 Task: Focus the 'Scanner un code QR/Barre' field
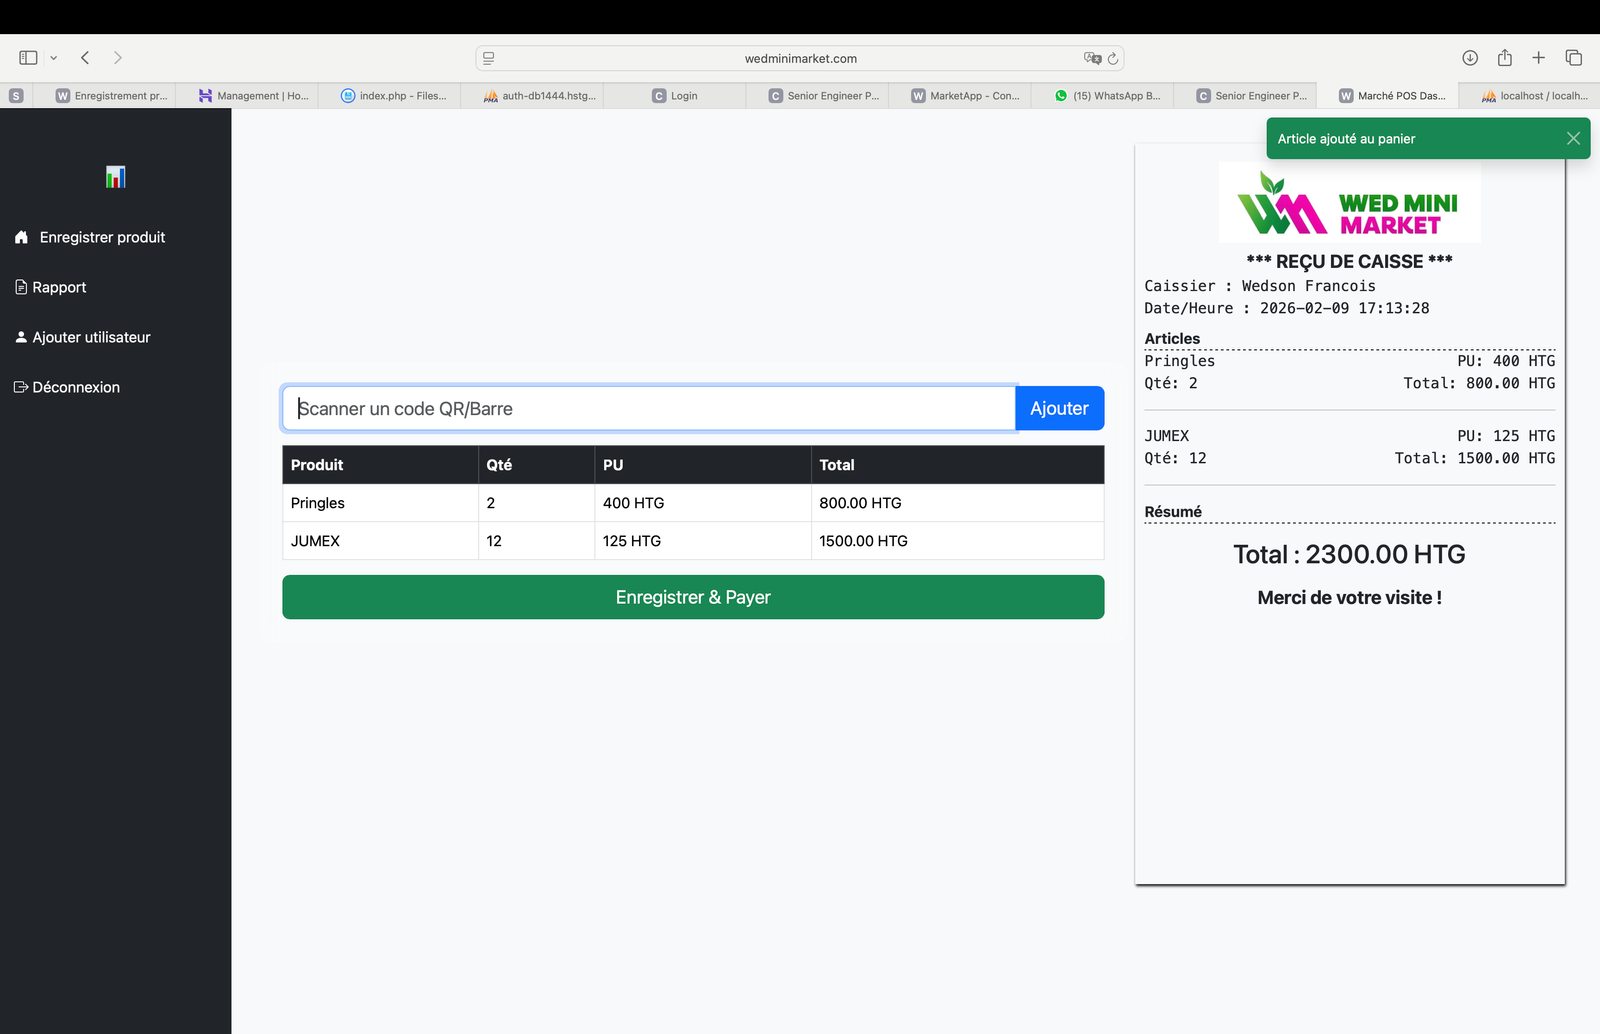648,409
